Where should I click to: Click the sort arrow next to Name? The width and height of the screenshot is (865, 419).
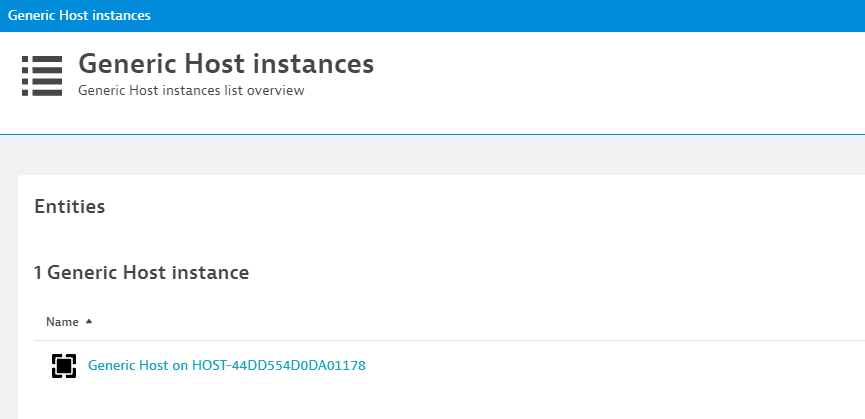click(88, 322)
